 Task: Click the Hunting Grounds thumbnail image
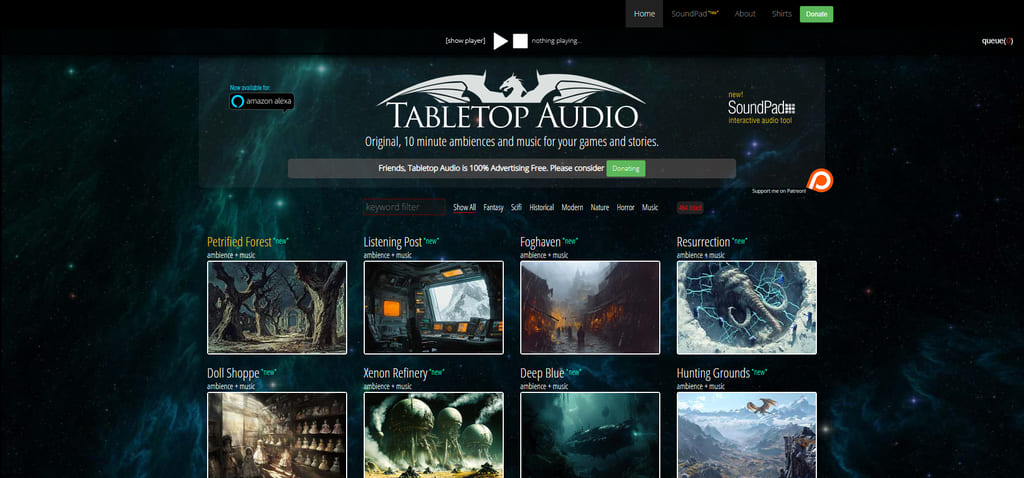tap(746, 435)
